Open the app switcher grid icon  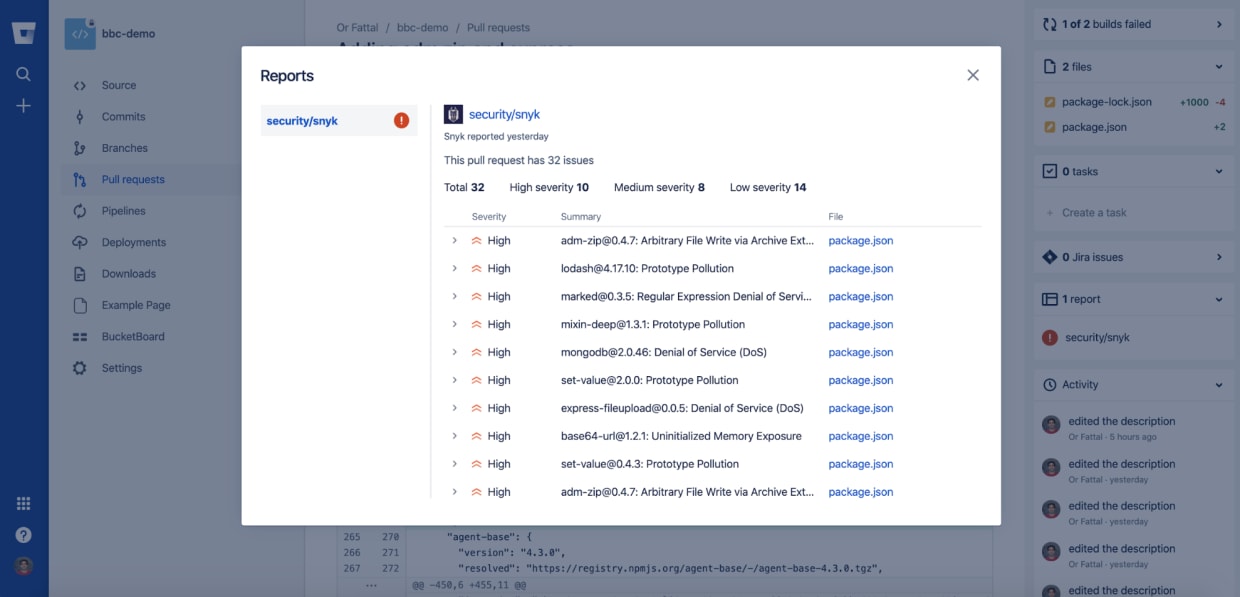click(x=23, y=504)
